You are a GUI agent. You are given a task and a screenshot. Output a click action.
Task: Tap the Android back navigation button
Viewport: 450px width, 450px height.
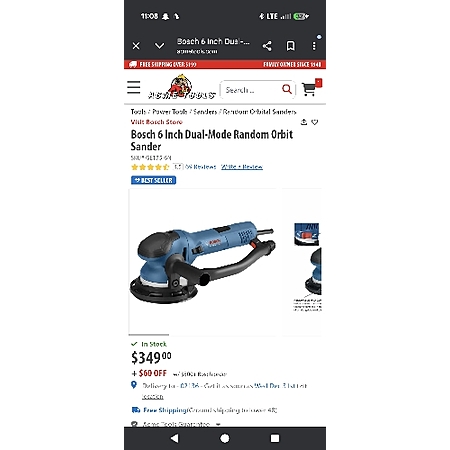pos(175,438)
